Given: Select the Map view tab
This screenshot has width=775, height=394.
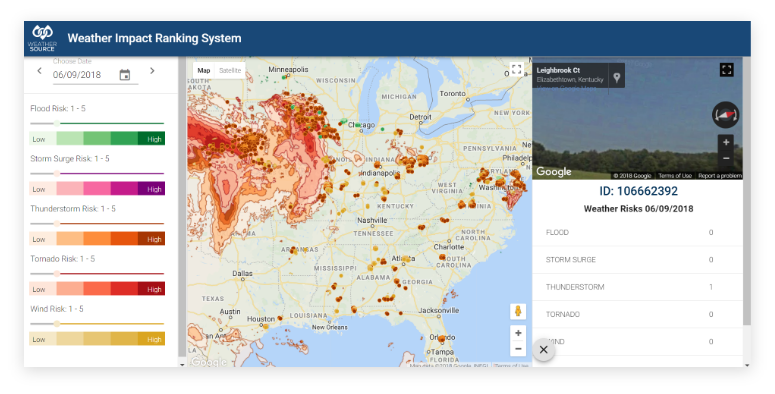Looking at the screenshot, I should pos(204,70).
